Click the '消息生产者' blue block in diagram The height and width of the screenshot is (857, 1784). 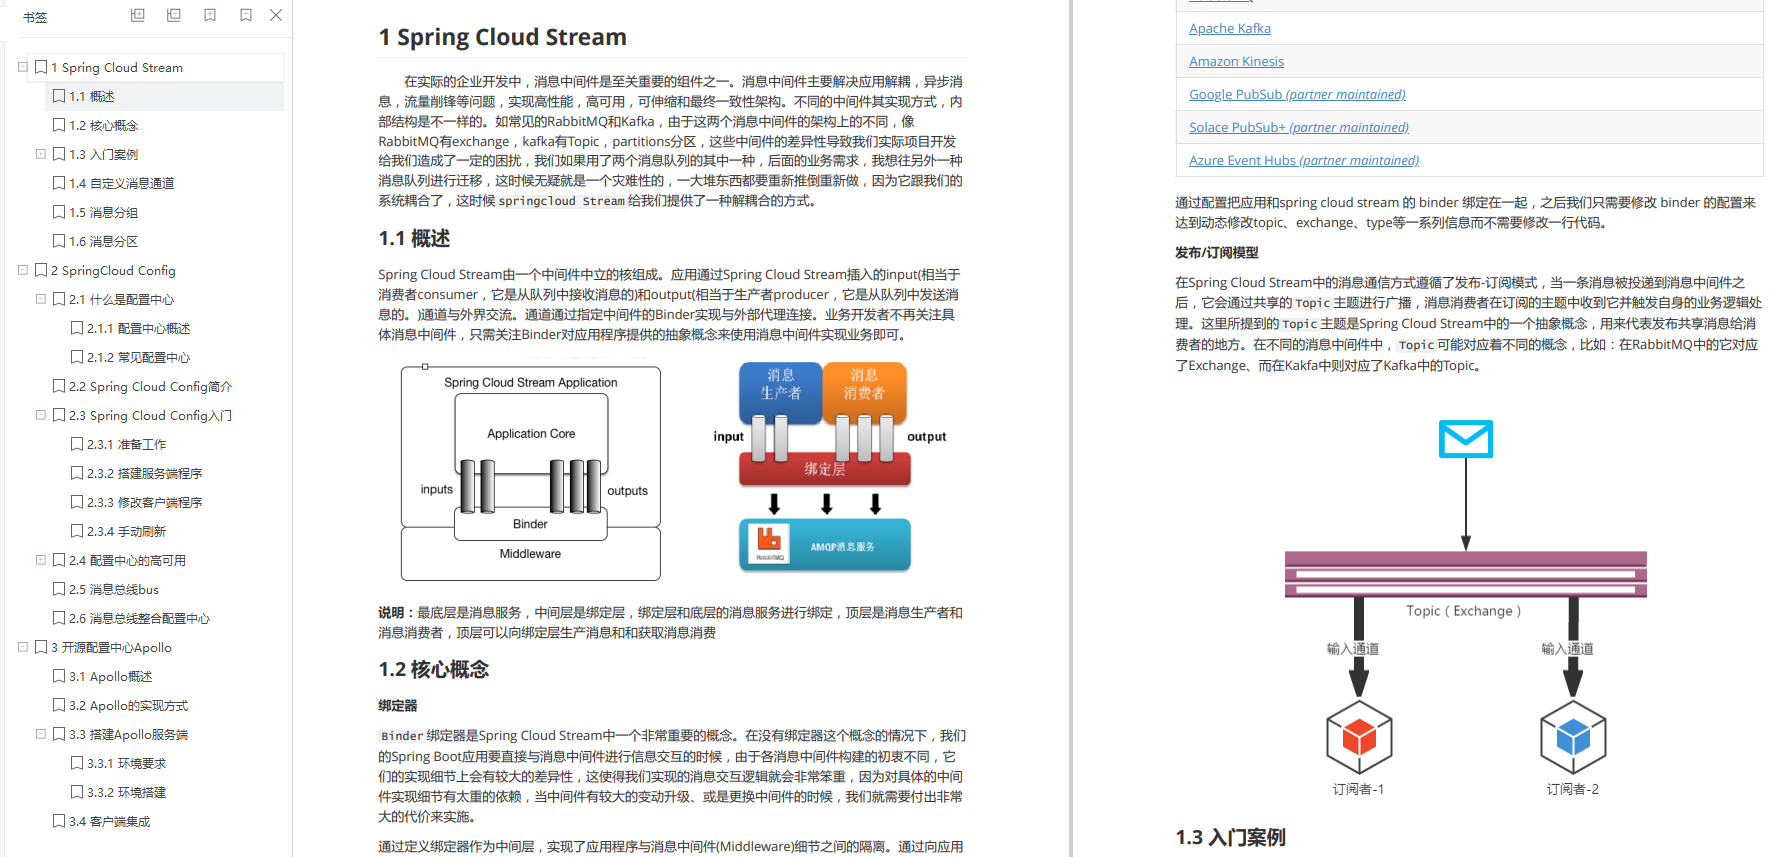[x=780, y=392]
